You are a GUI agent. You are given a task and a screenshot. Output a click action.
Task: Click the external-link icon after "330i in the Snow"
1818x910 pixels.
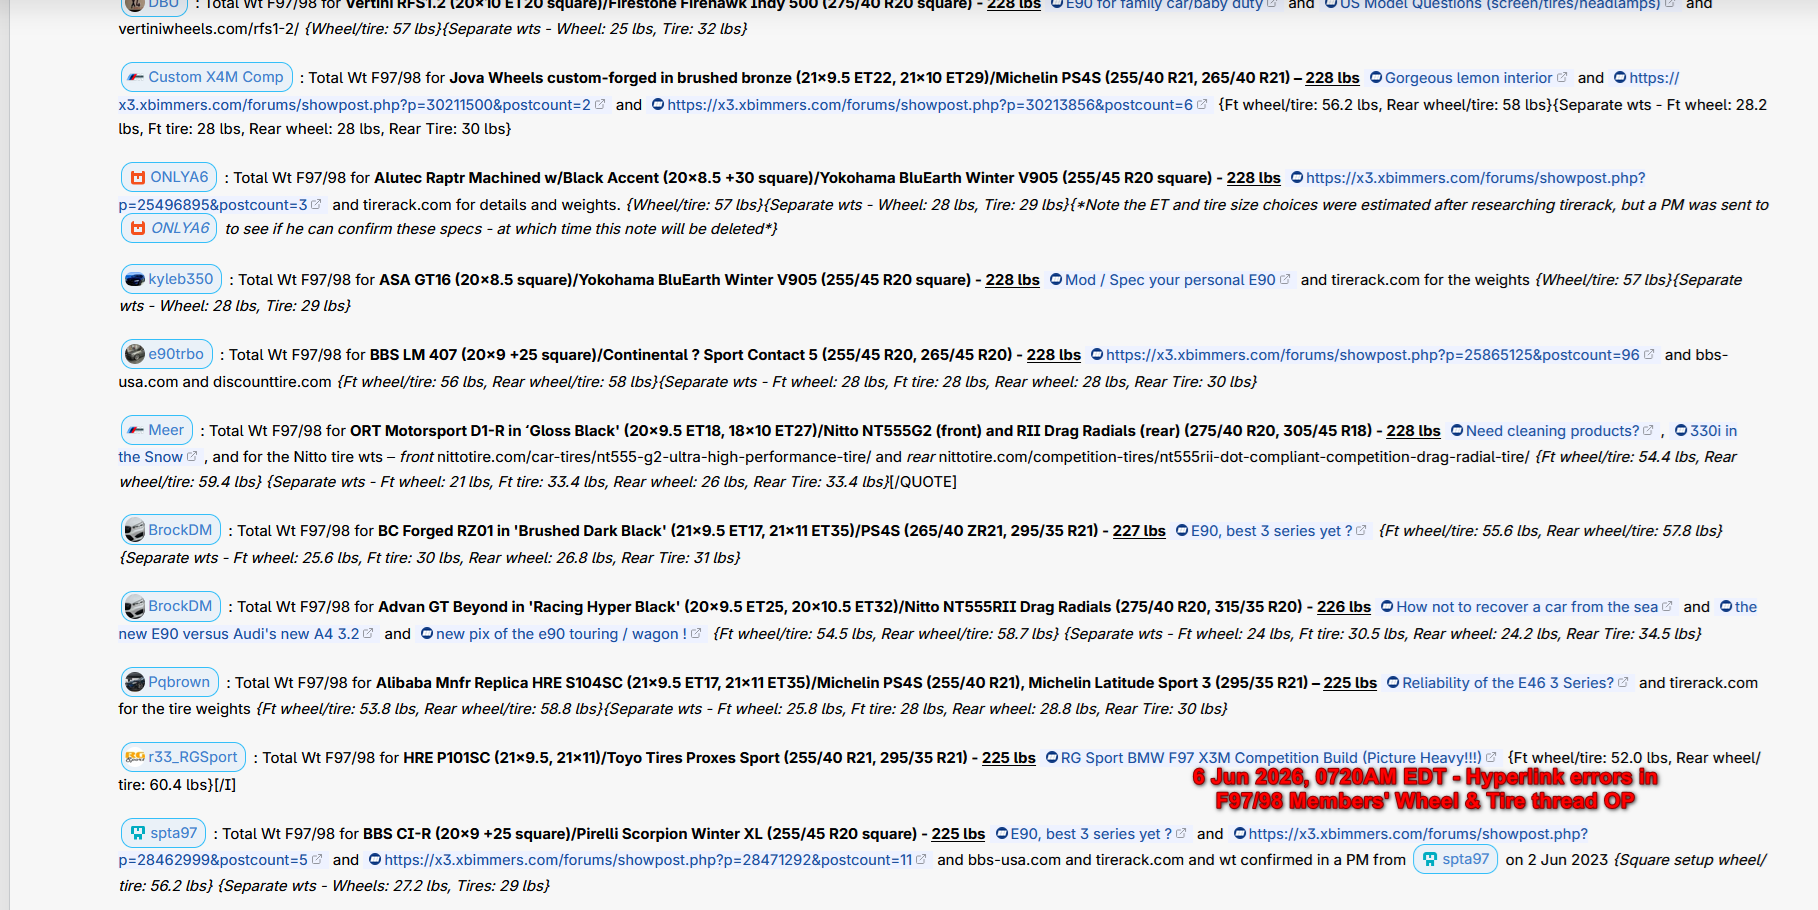[193, 457]
